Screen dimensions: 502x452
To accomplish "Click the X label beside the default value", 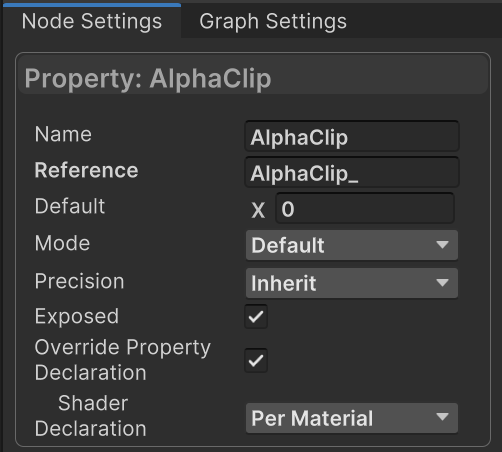I will [x=258, y=210].
